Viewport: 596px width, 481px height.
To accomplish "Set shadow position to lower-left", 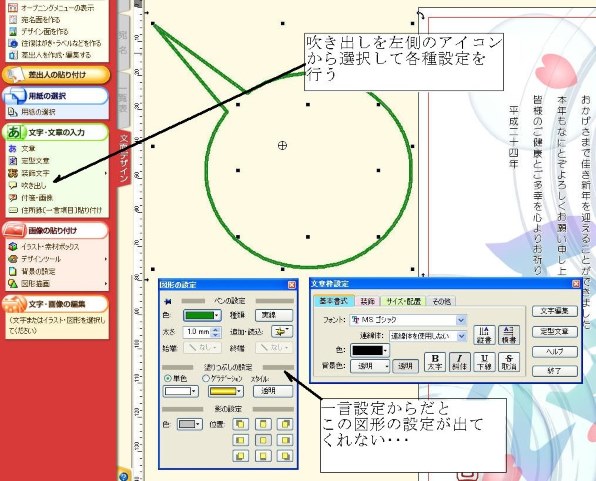I will tap(240, 456).
